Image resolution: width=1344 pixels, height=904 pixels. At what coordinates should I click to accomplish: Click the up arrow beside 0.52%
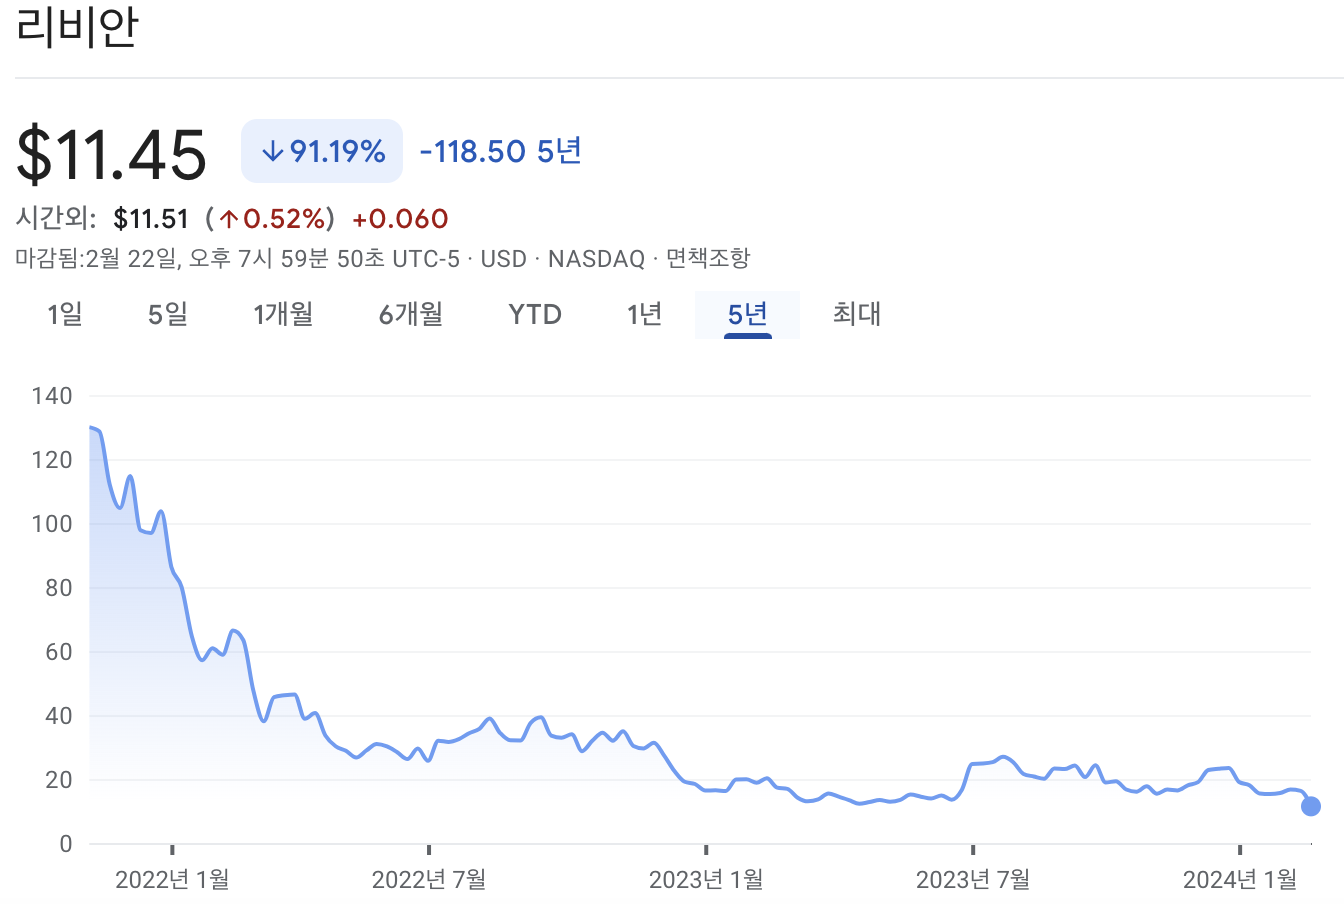click(229, 219)
